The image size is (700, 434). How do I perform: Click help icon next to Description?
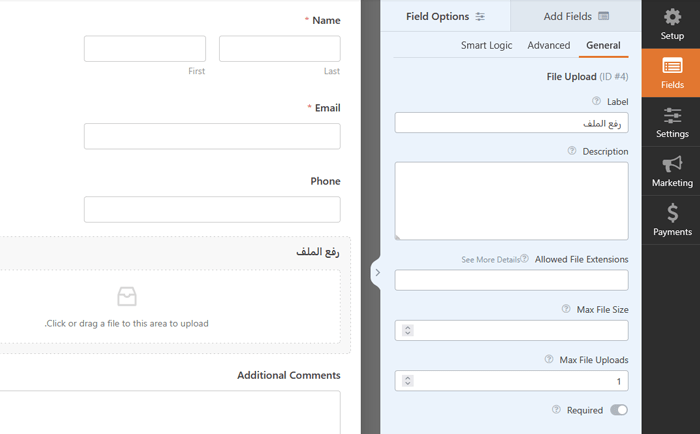572,151
